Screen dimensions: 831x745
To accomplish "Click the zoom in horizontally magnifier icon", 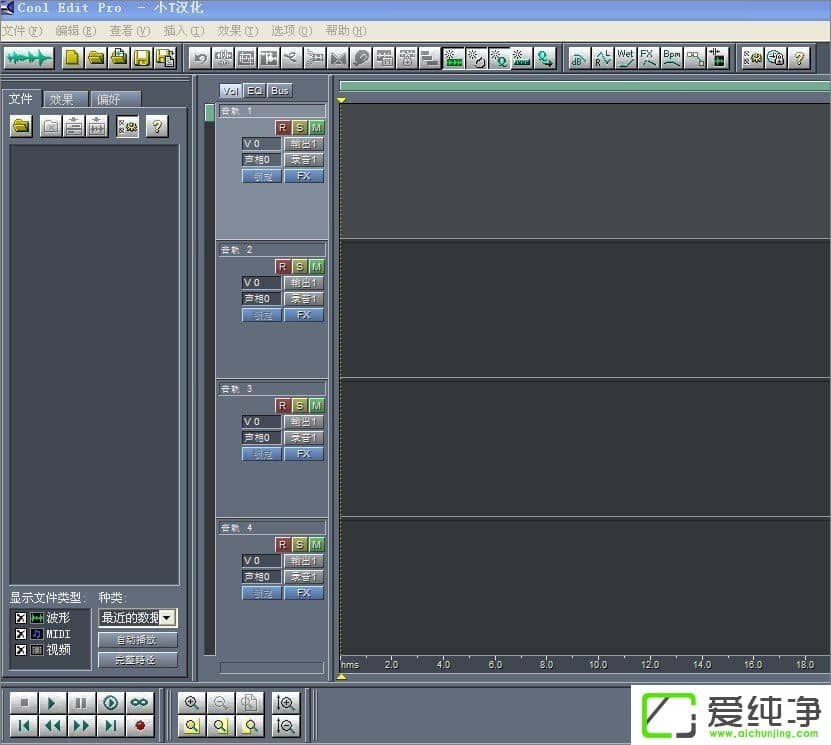I will [192, 703].
